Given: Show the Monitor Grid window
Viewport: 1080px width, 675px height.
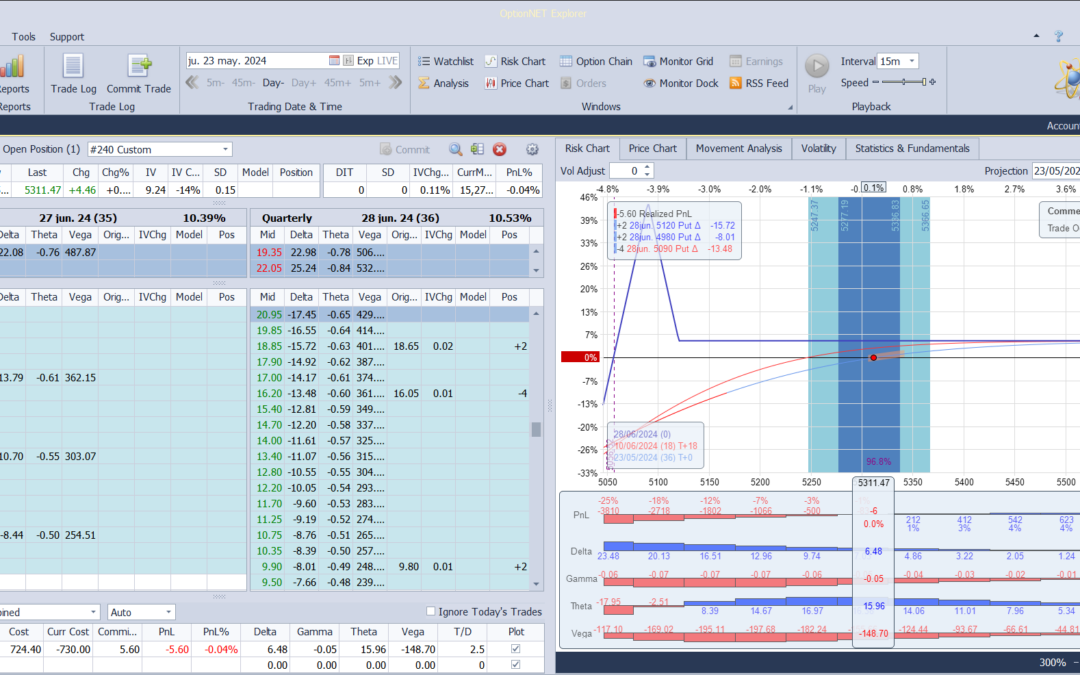Looking at the screenshot, I should 677,61.
